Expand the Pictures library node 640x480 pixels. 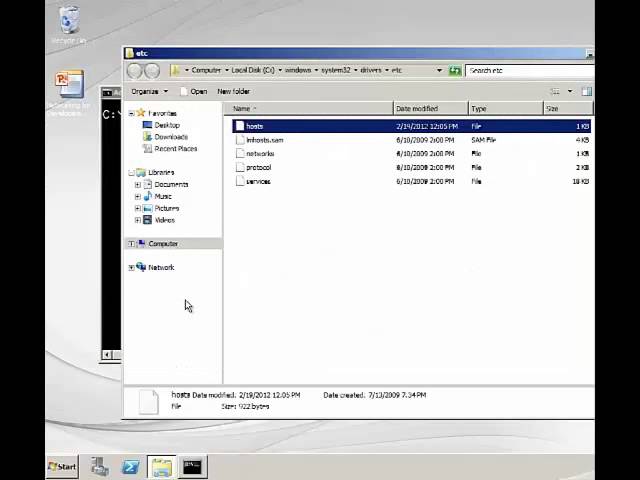[138, 209]
